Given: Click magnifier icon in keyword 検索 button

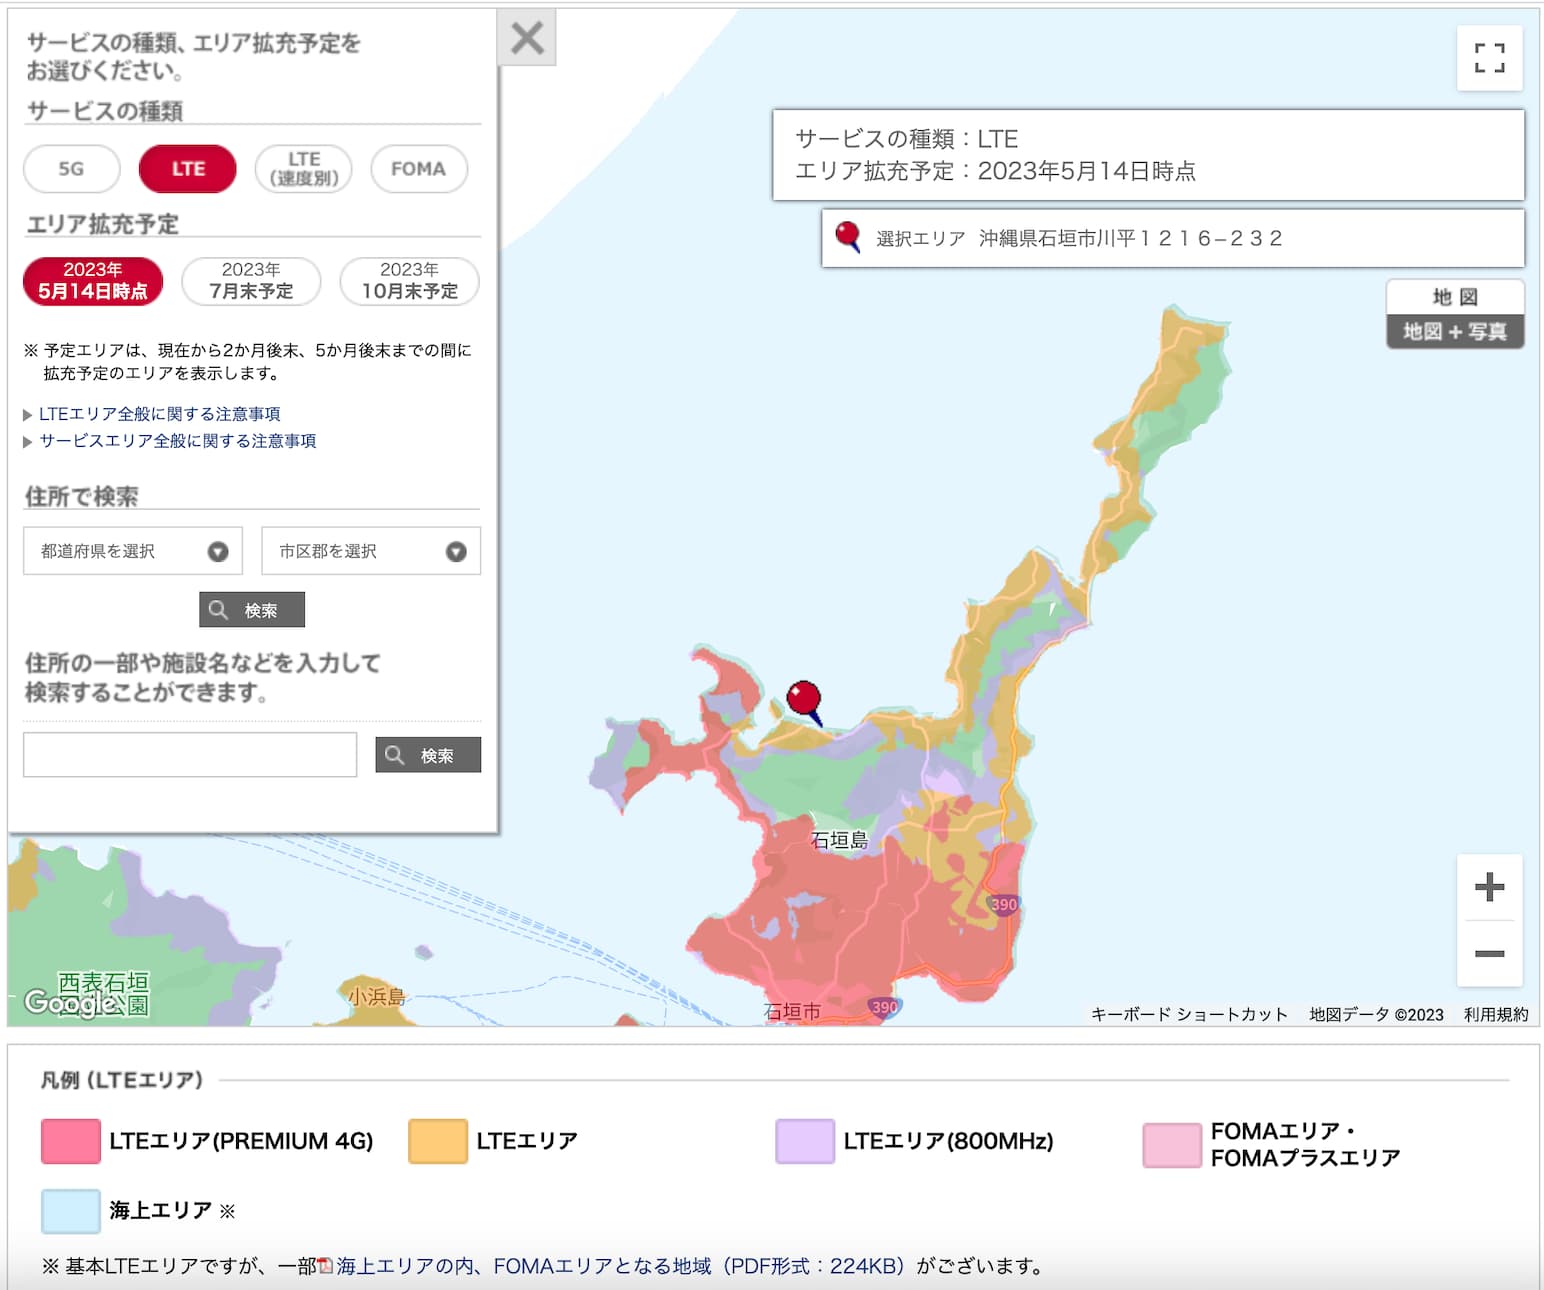Looking at the screenshot, I should [395, 755].
